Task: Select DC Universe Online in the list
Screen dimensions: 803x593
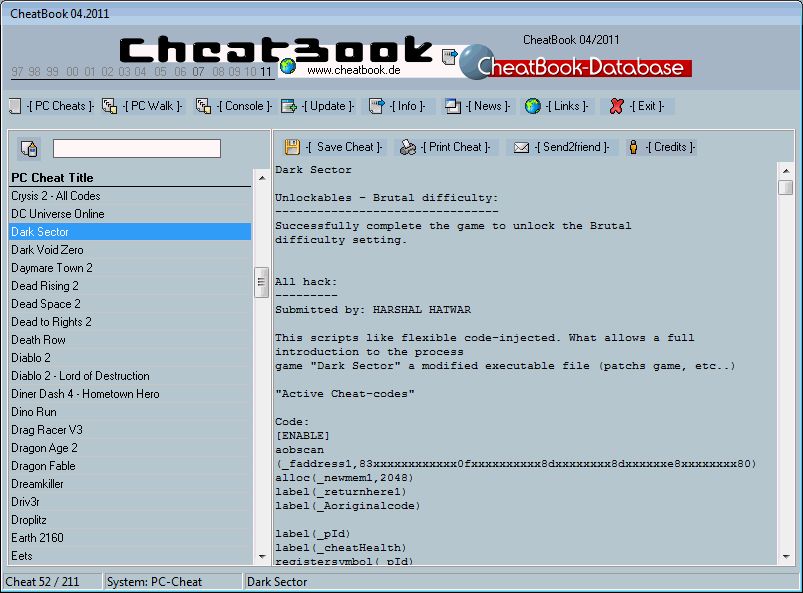Action: point(131,214)
